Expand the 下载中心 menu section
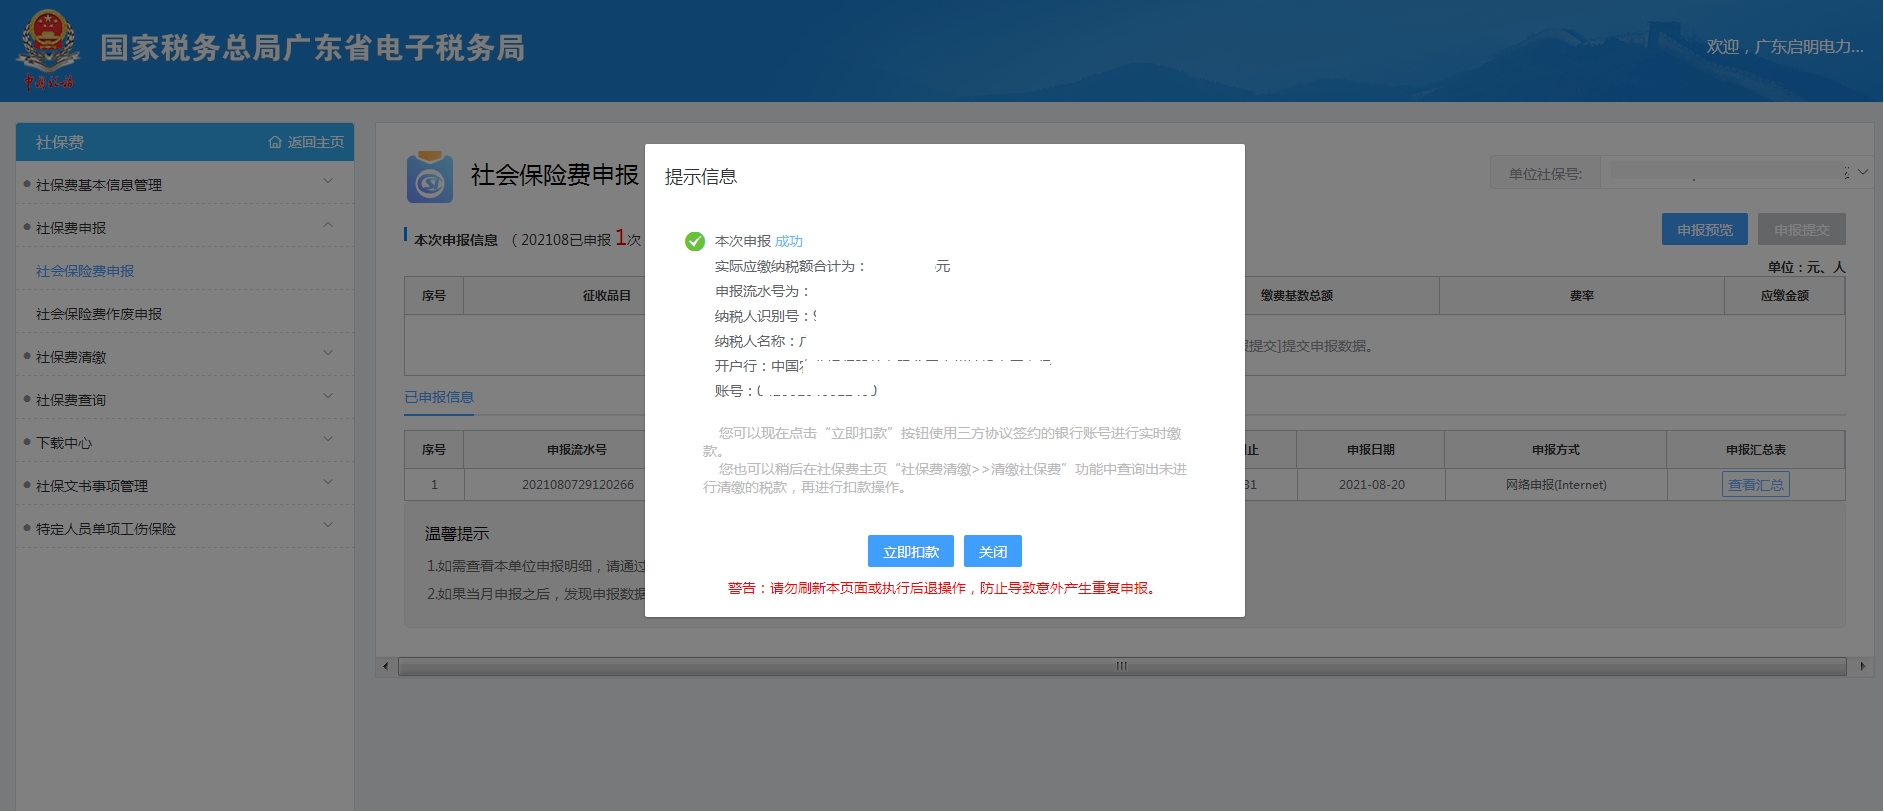Image resolution: width=1884 pixels, height=812 pixels. coord(185,443)
